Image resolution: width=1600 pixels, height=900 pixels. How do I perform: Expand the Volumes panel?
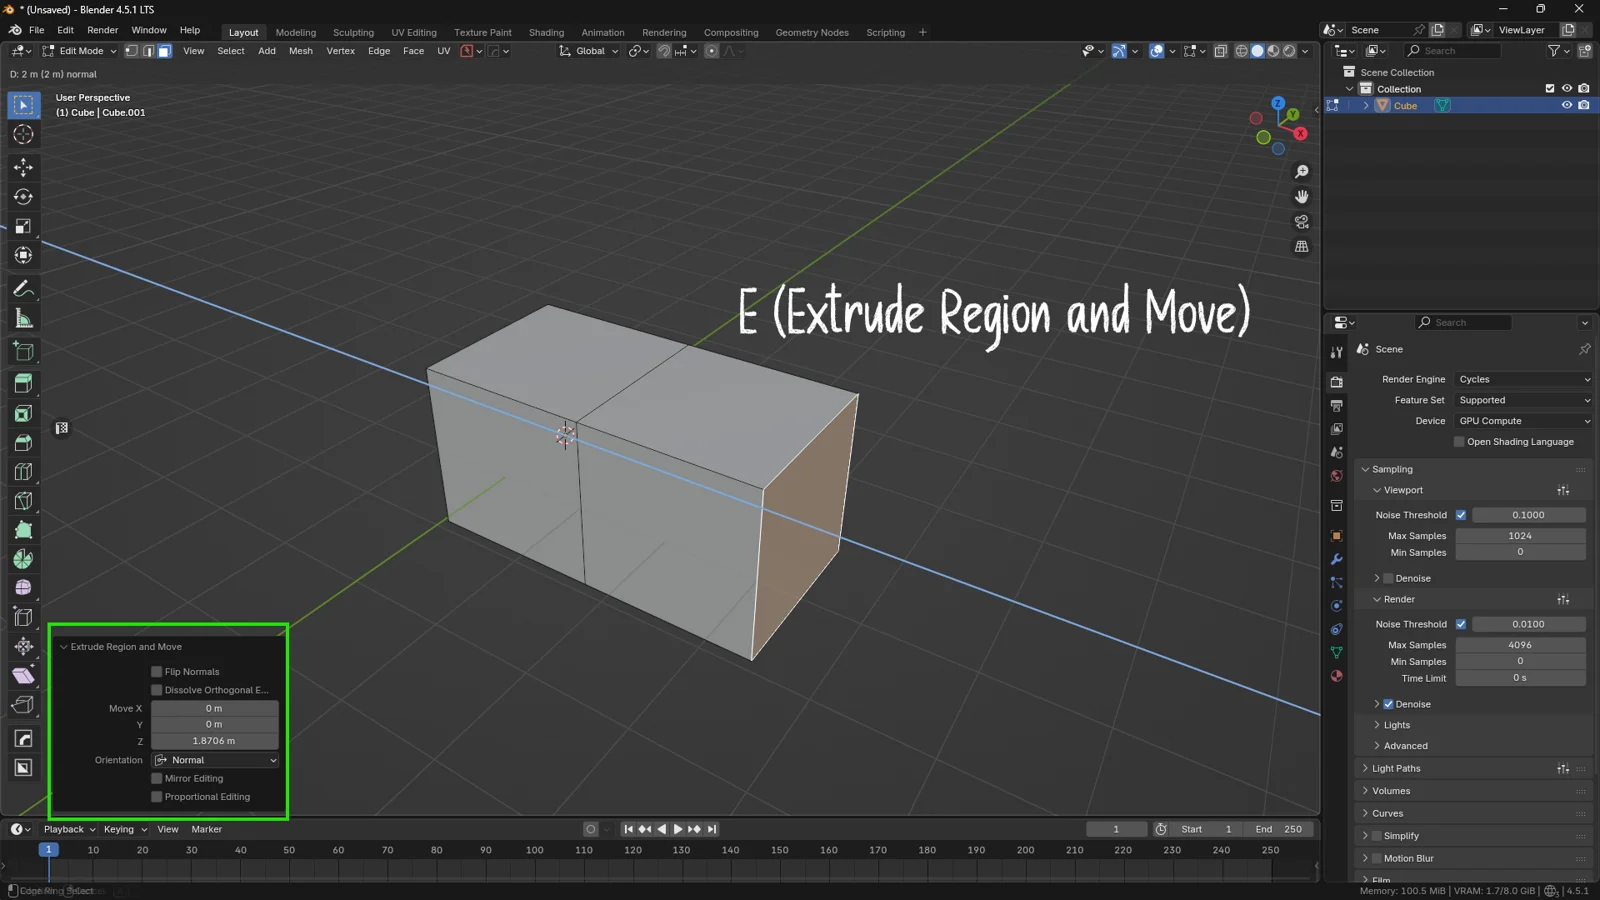1391,791
